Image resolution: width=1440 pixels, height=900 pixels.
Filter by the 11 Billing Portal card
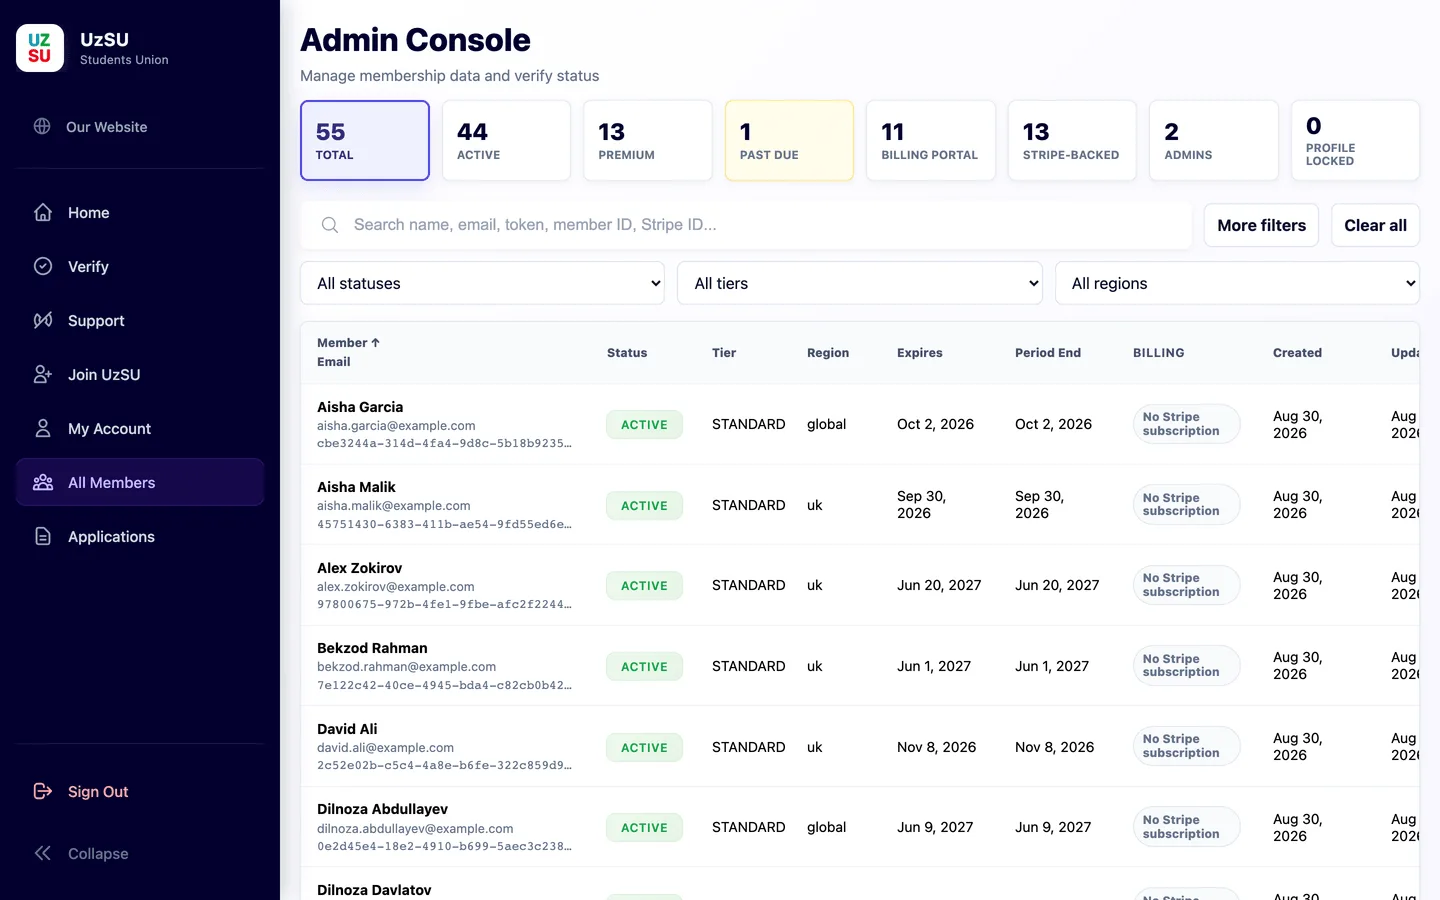(x=931, y=140)
